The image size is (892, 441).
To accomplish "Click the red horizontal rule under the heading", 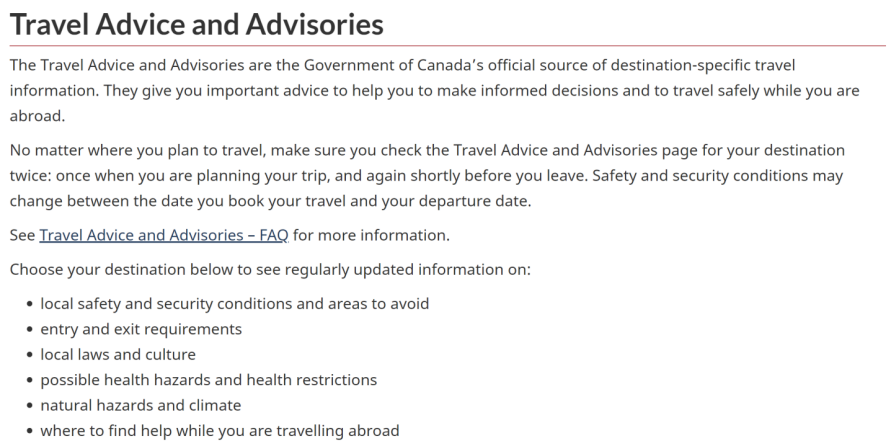I will click(x=448, y=46).
